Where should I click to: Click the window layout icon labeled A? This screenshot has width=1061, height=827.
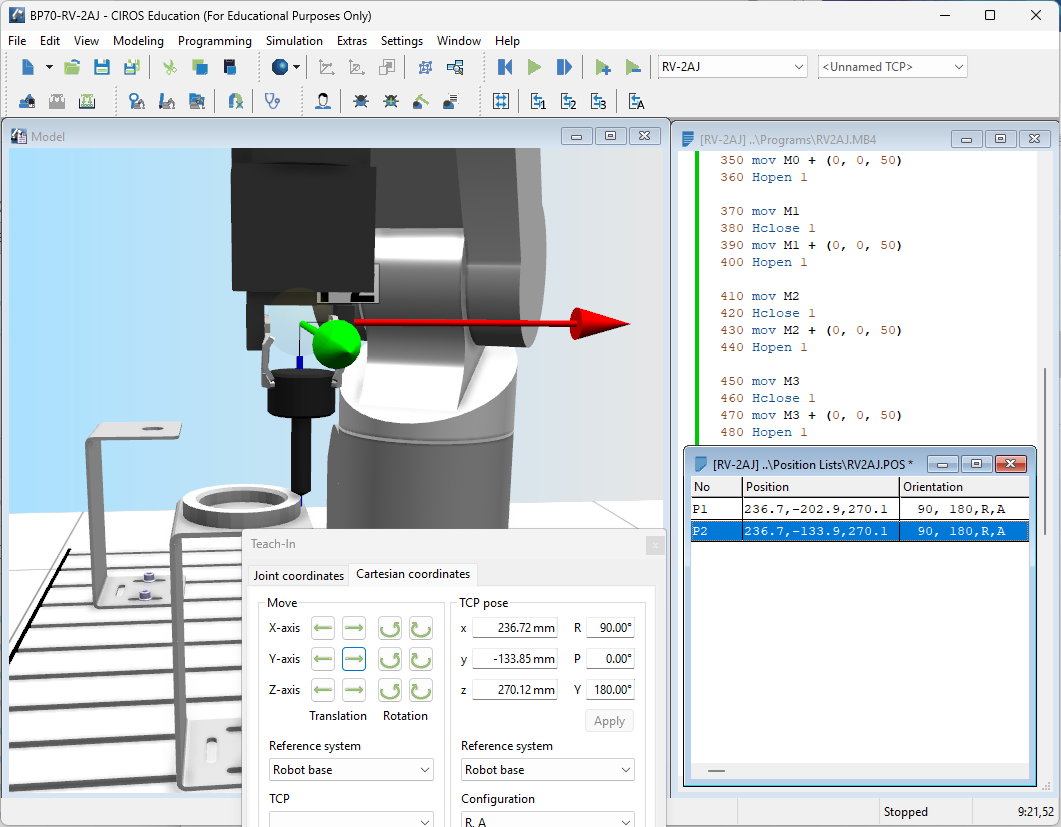click(x=636, y=102)
